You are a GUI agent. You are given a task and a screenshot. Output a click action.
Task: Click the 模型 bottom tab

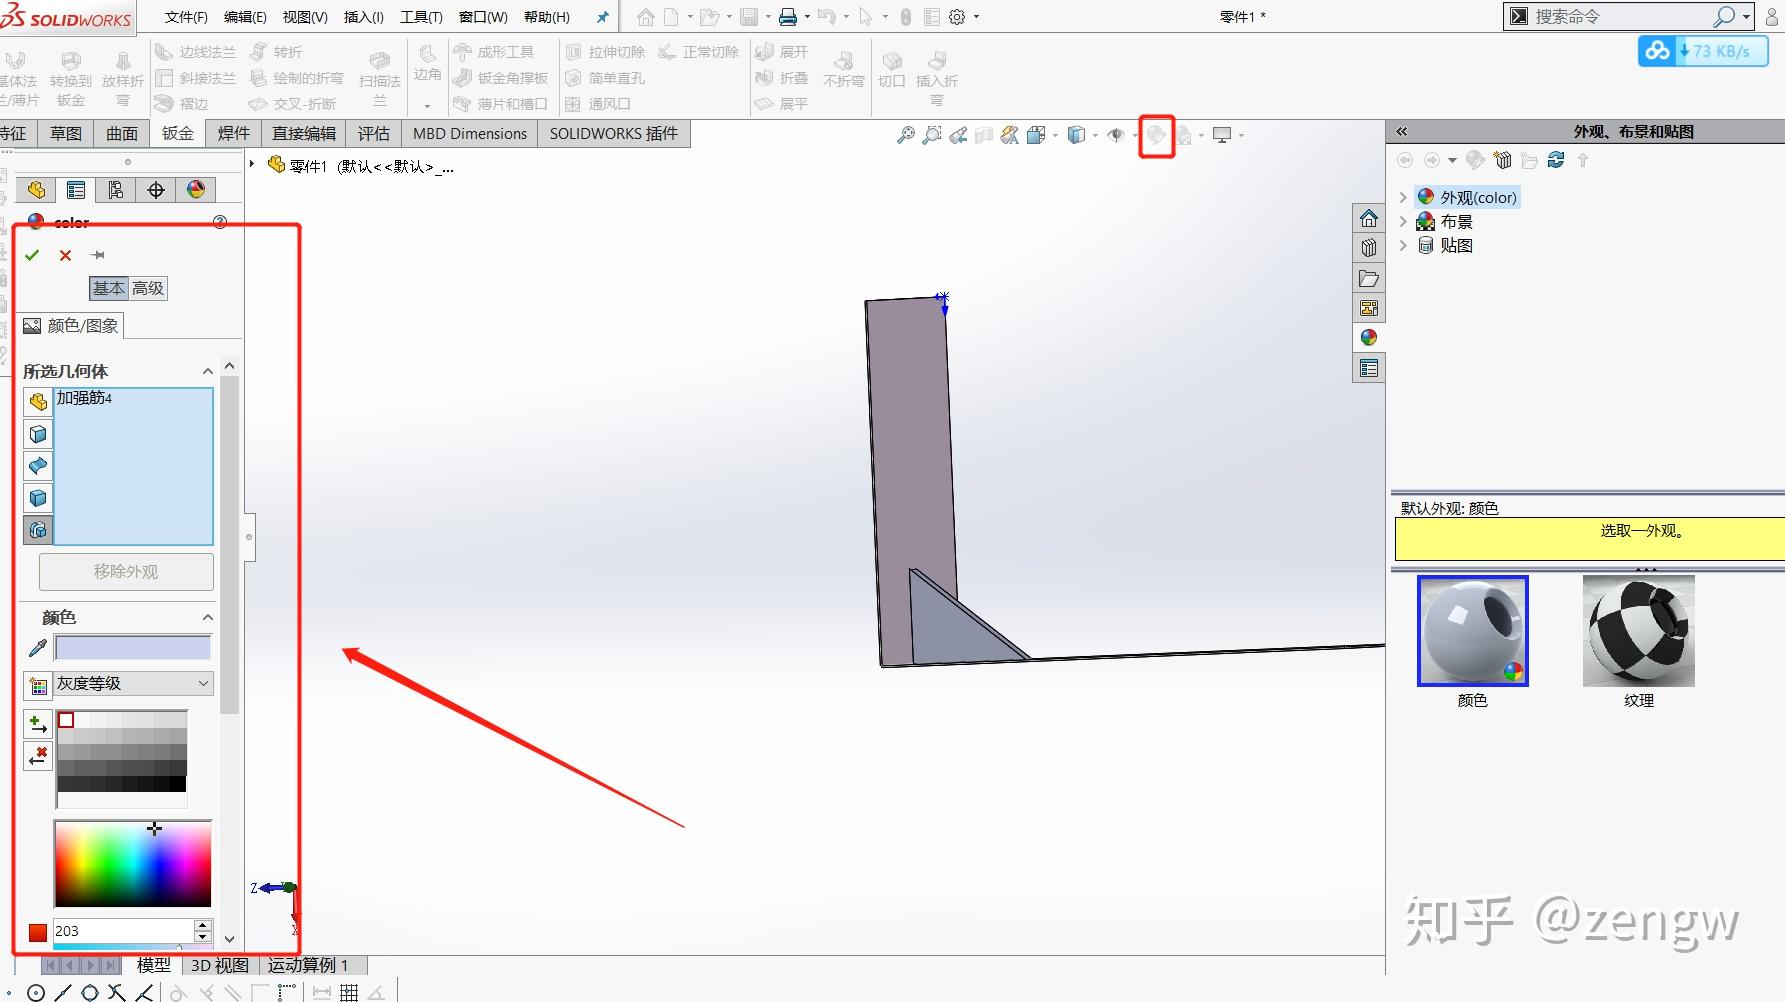point(154,965)
